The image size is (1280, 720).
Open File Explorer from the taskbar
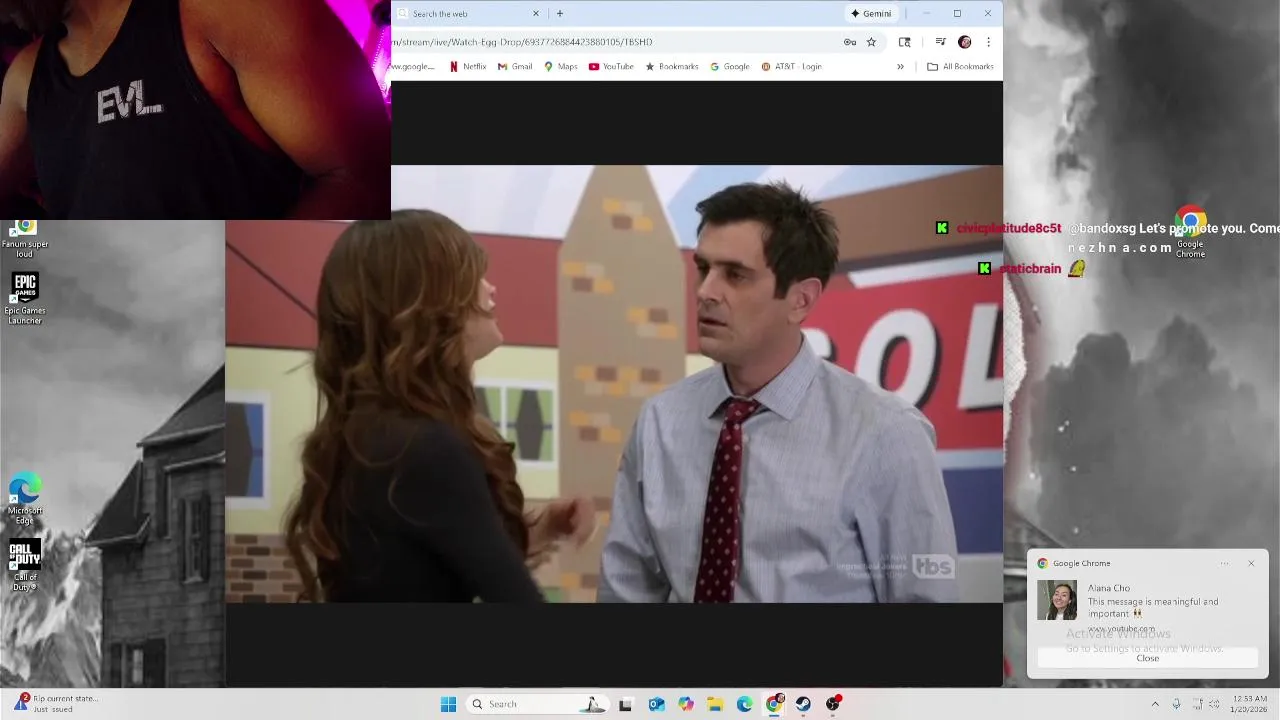click(x=715, y=704)
